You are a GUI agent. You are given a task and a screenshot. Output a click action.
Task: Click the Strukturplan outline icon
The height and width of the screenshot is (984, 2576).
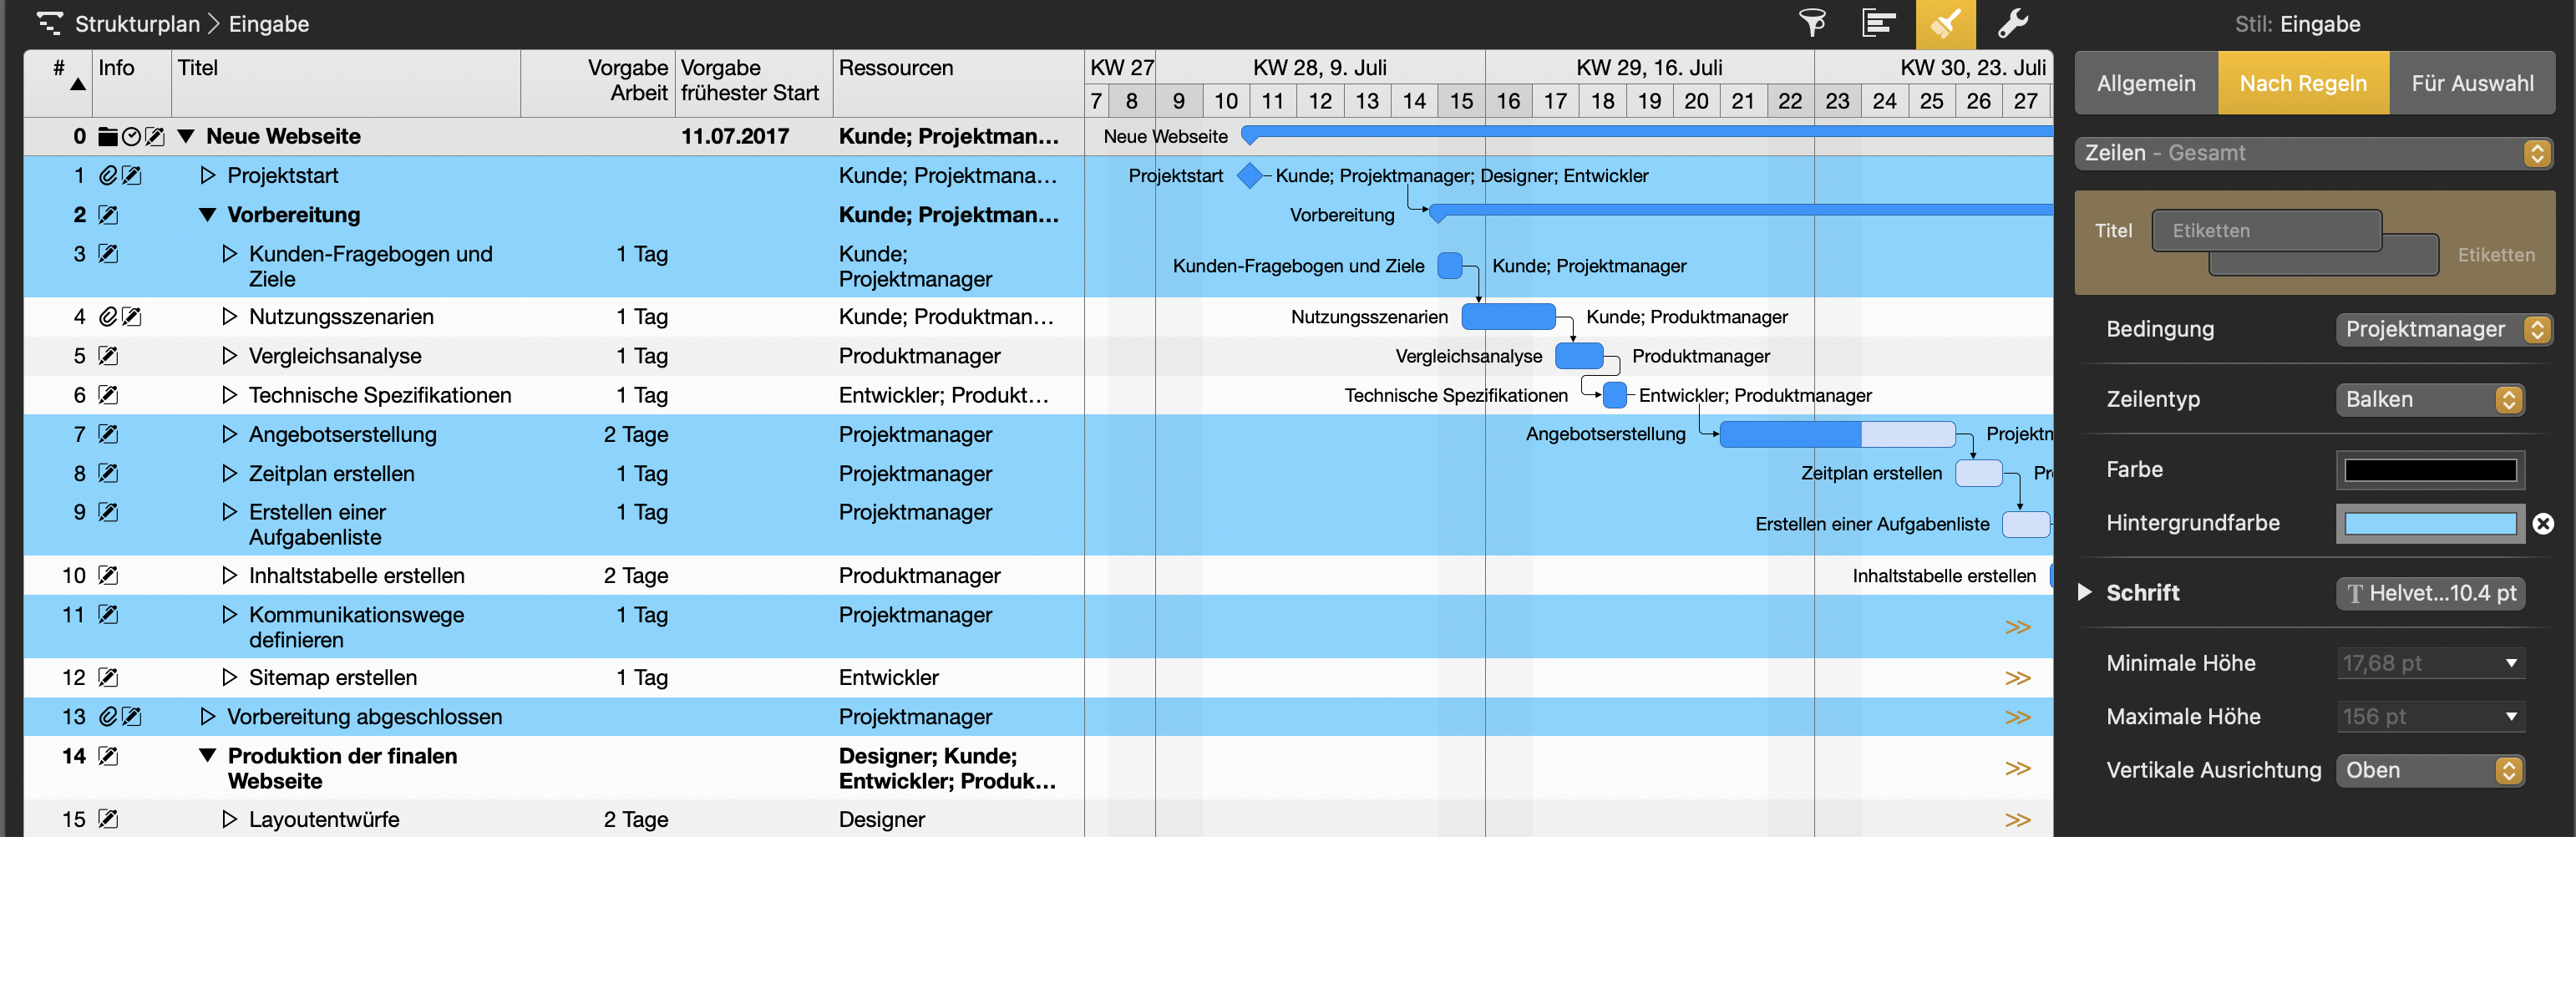click(49, 23)
